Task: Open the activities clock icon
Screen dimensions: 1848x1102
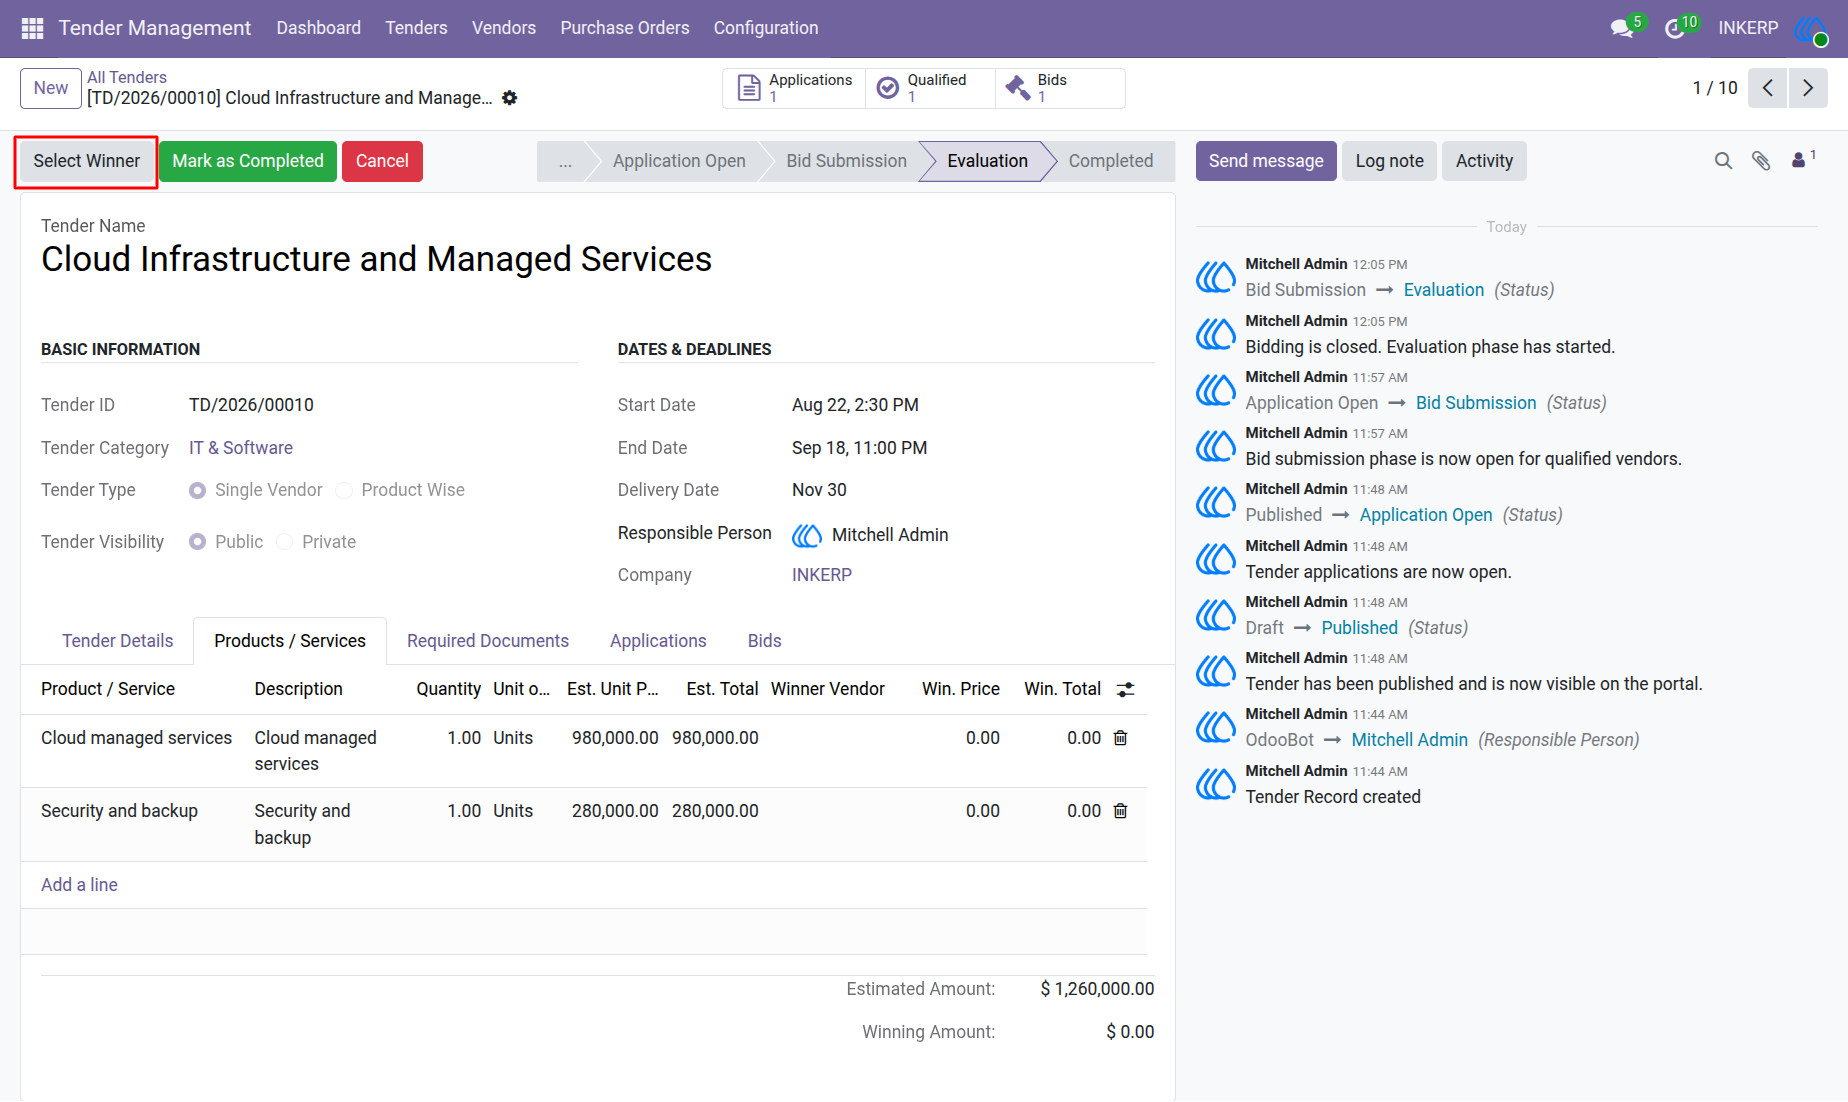Action: (1675, 28)
